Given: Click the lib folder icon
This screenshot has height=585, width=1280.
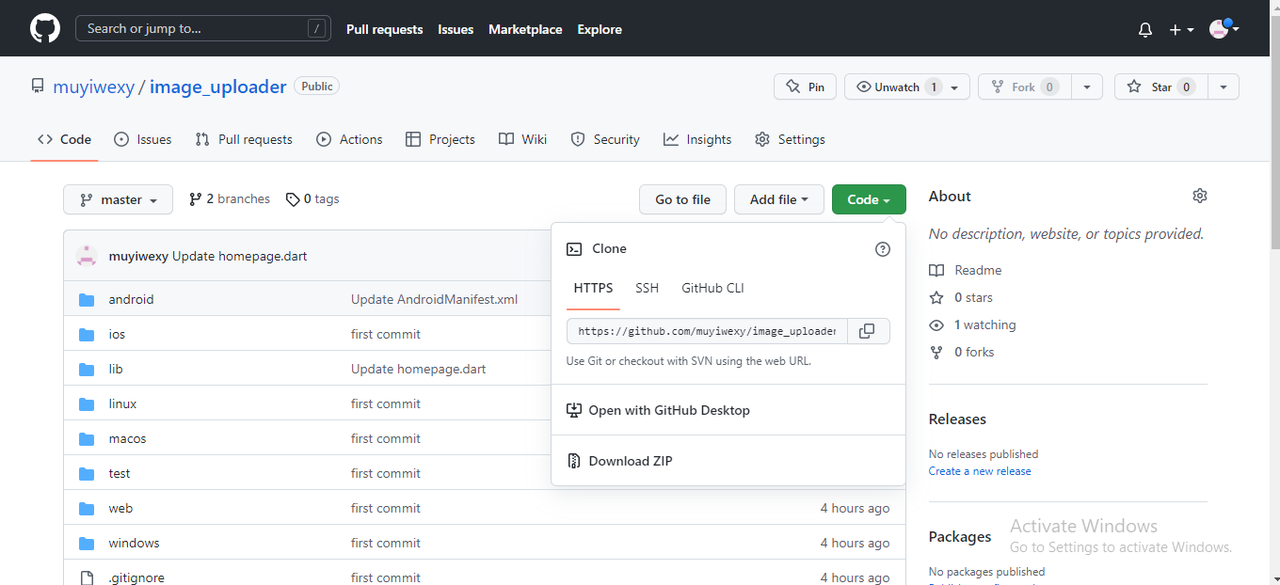Looking at the screenshot, I should (x=87, y=369).
